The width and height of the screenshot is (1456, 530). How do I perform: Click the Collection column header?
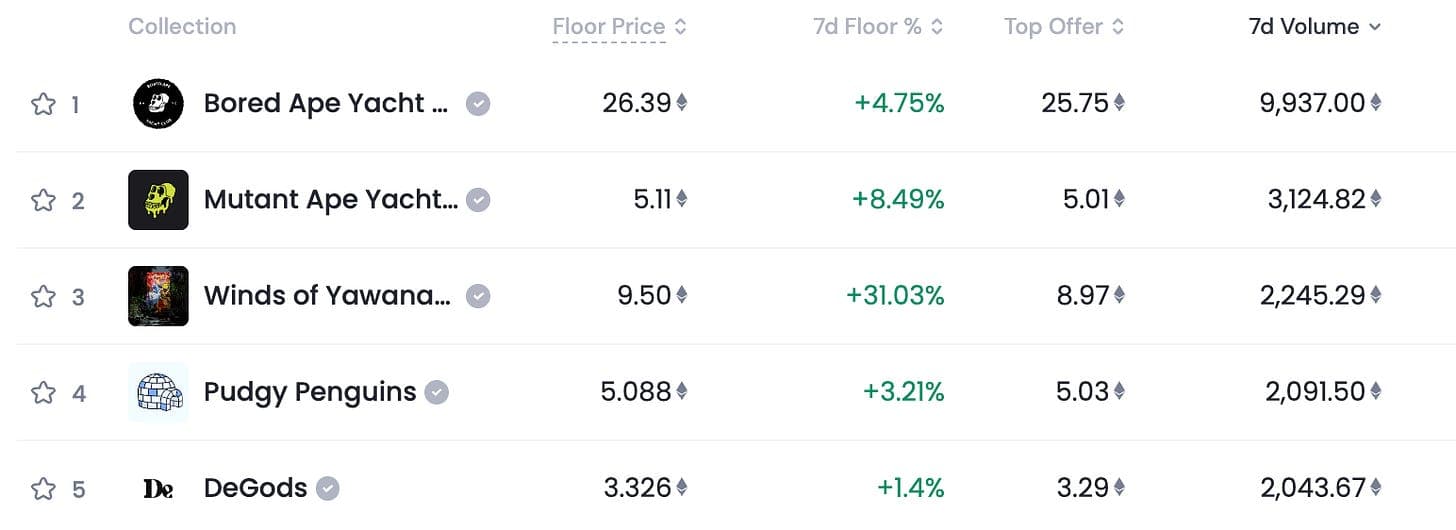(x=182, y=27)
